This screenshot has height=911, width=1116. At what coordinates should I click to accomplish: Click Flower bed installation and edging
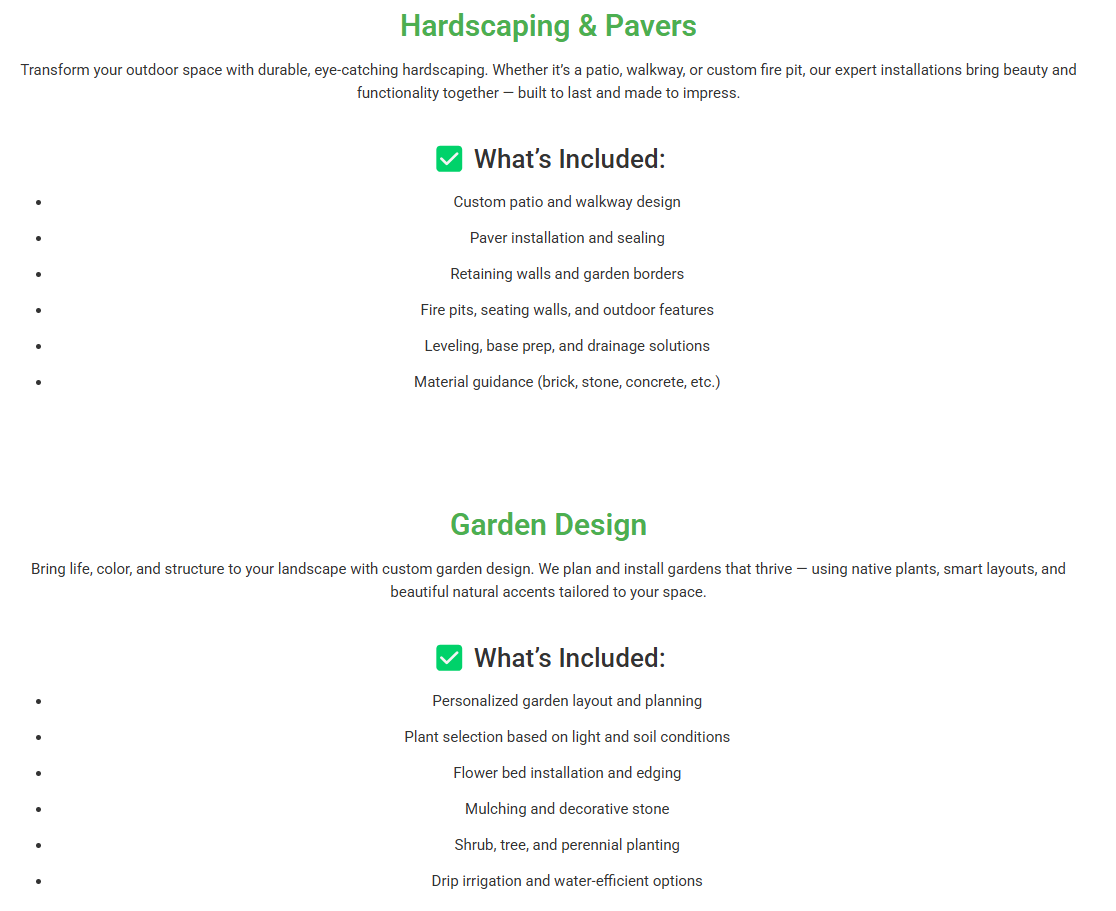click(x=567, y=773)
